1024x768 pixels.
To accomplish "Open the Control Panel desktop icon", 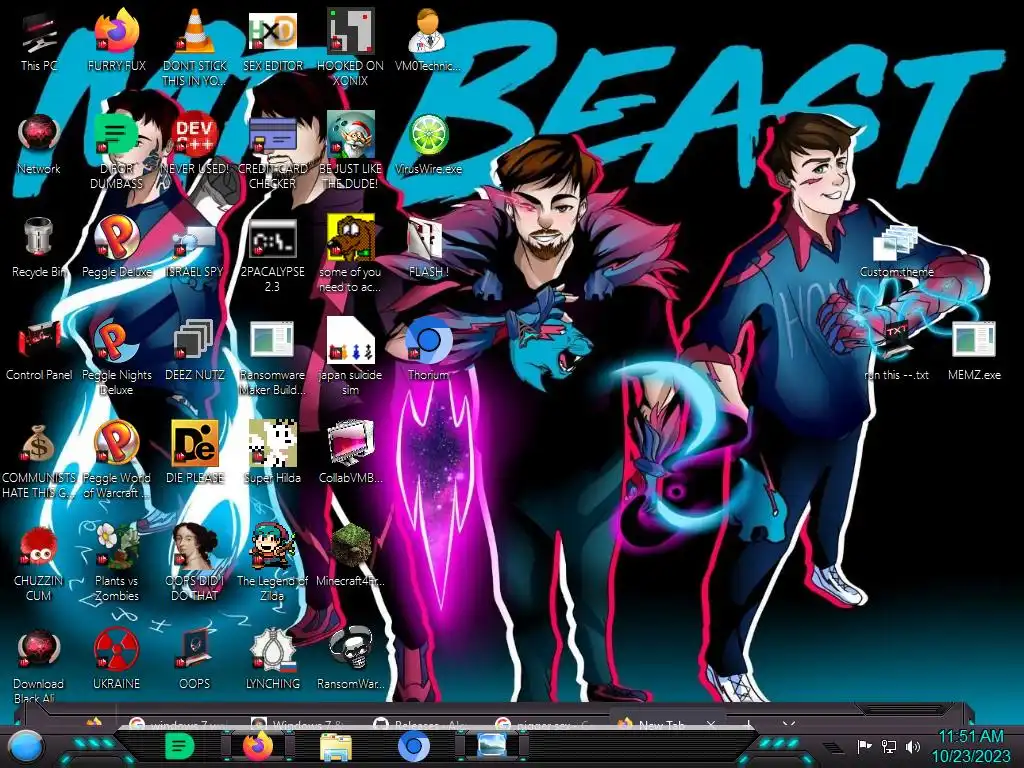I will (x=39, y=349).
